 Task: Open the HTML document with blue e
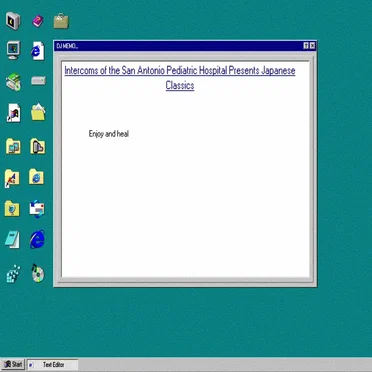tap(38, 51)
